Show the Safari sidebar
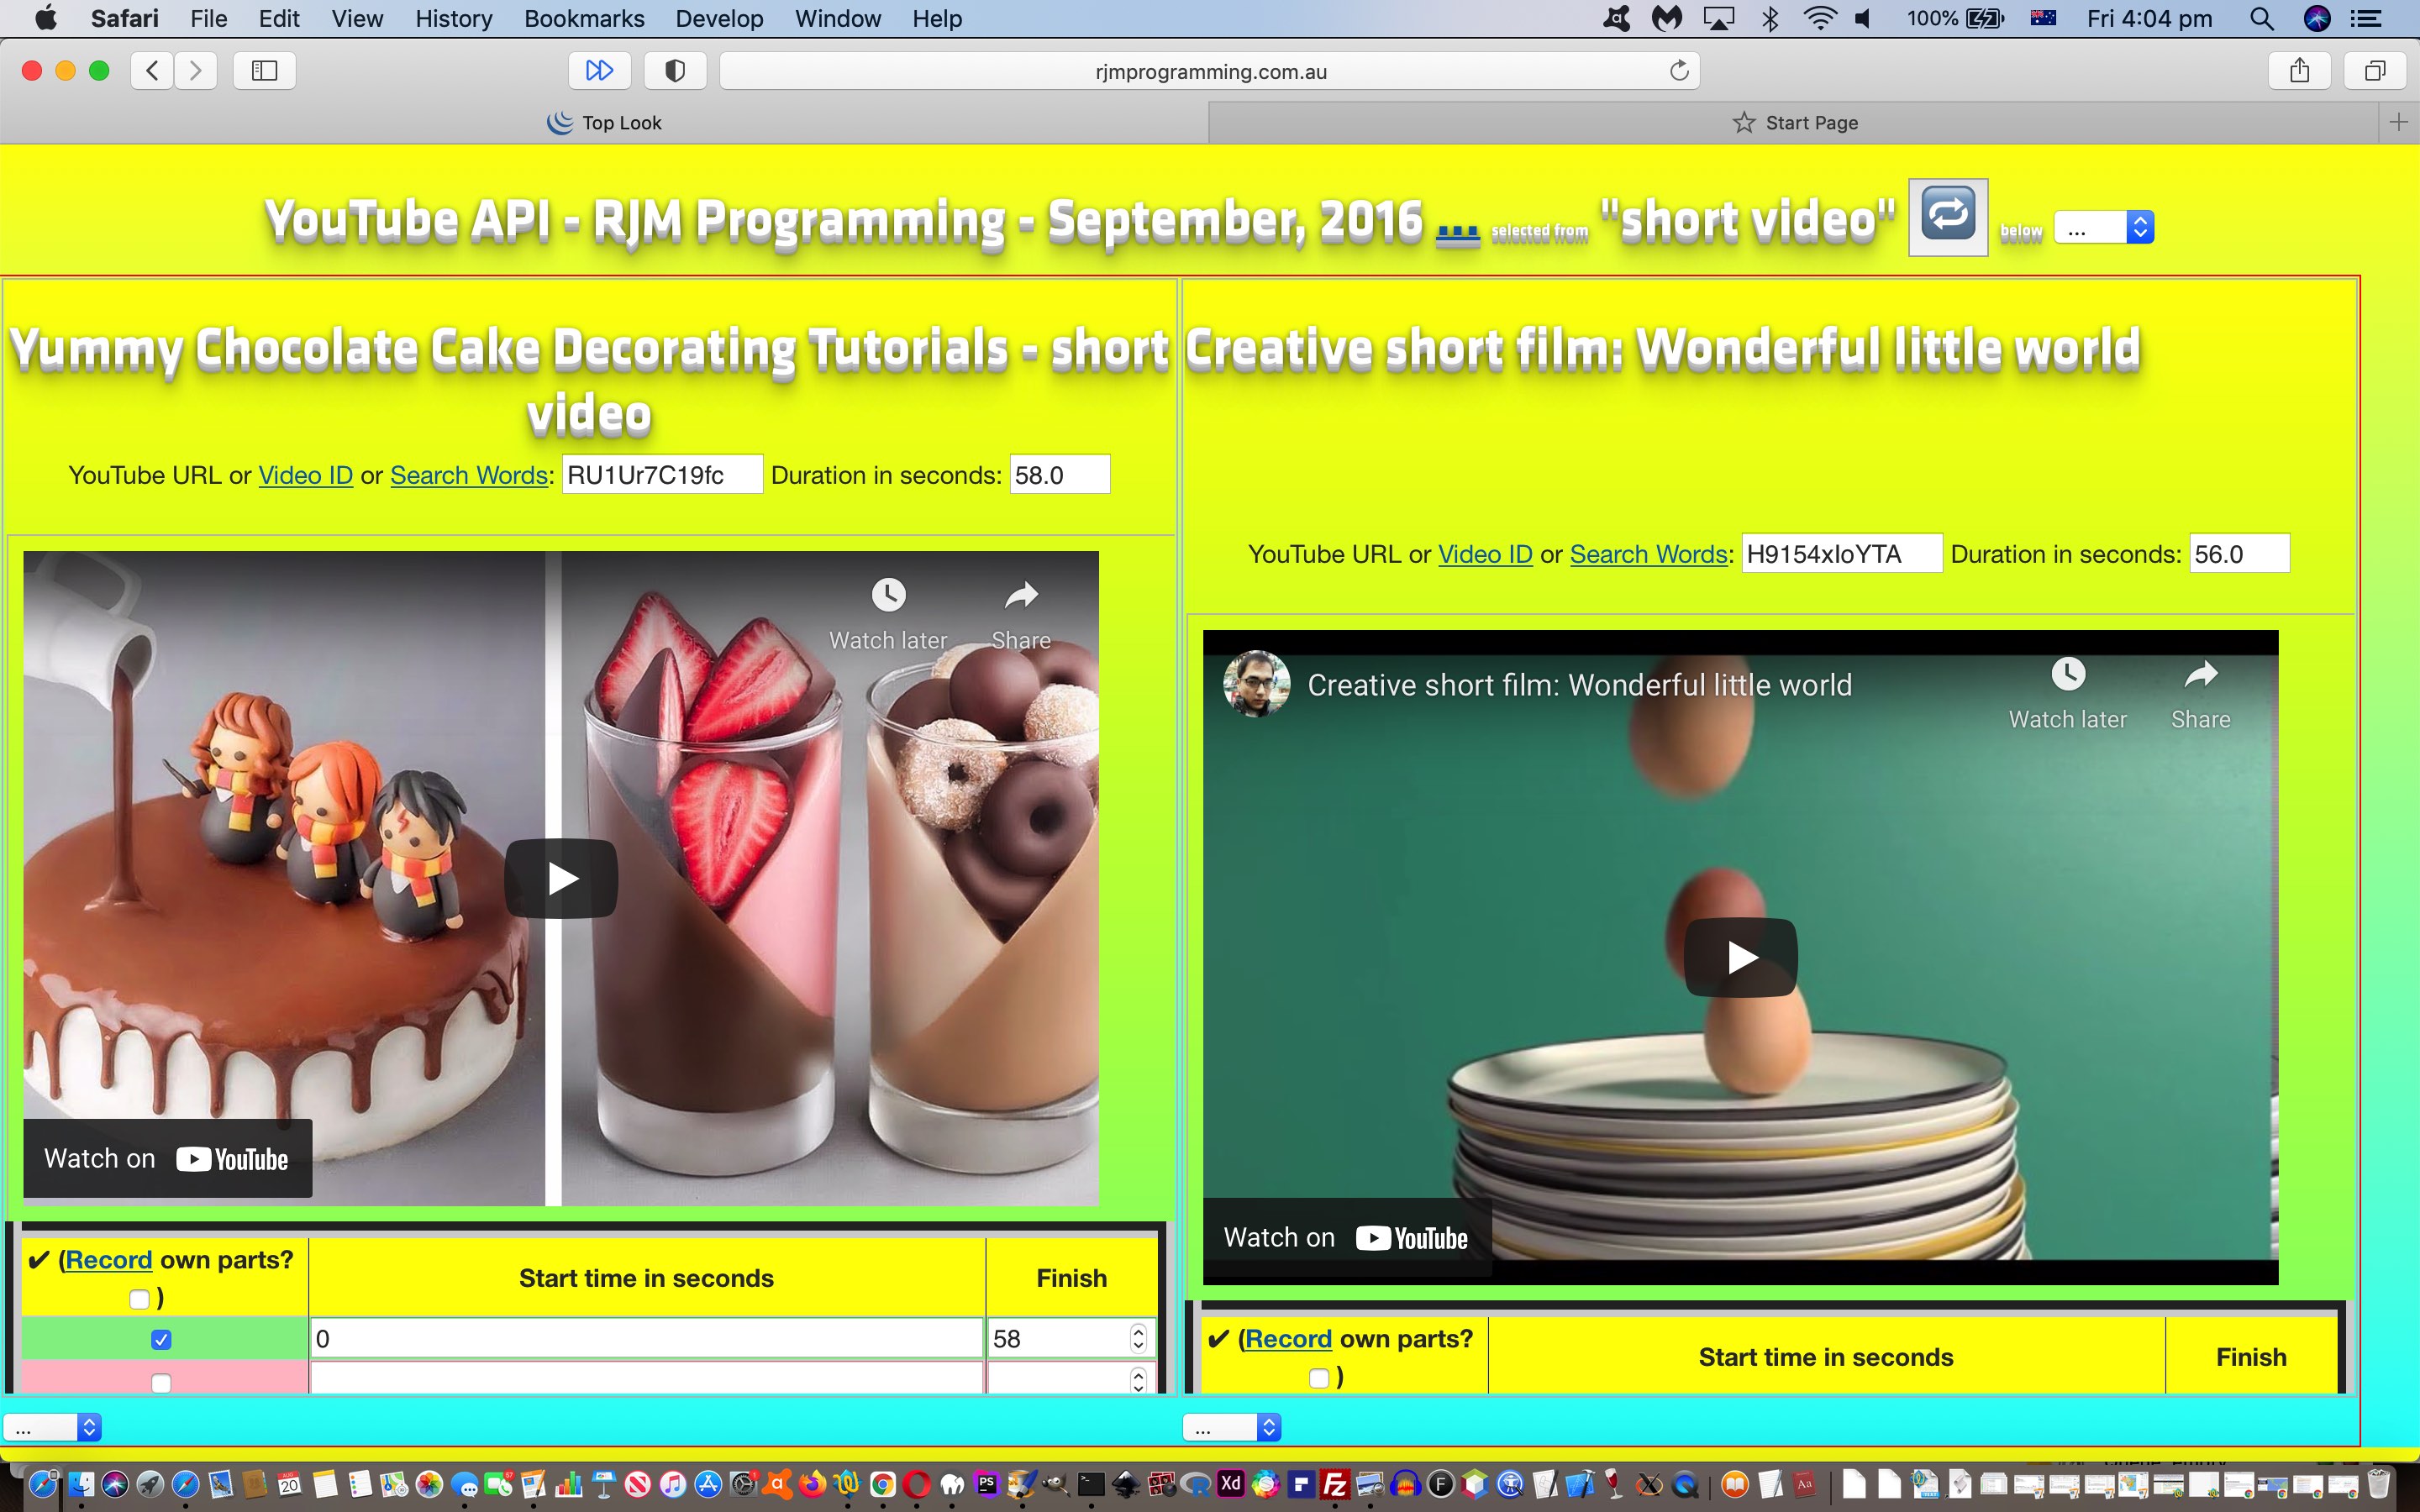2420x1512 pixels. pos(264,70)
